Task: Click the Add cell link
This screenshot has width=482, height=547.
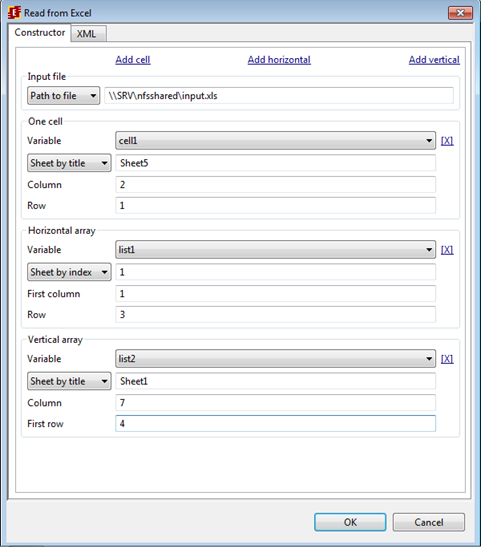Action: (133, 60)
